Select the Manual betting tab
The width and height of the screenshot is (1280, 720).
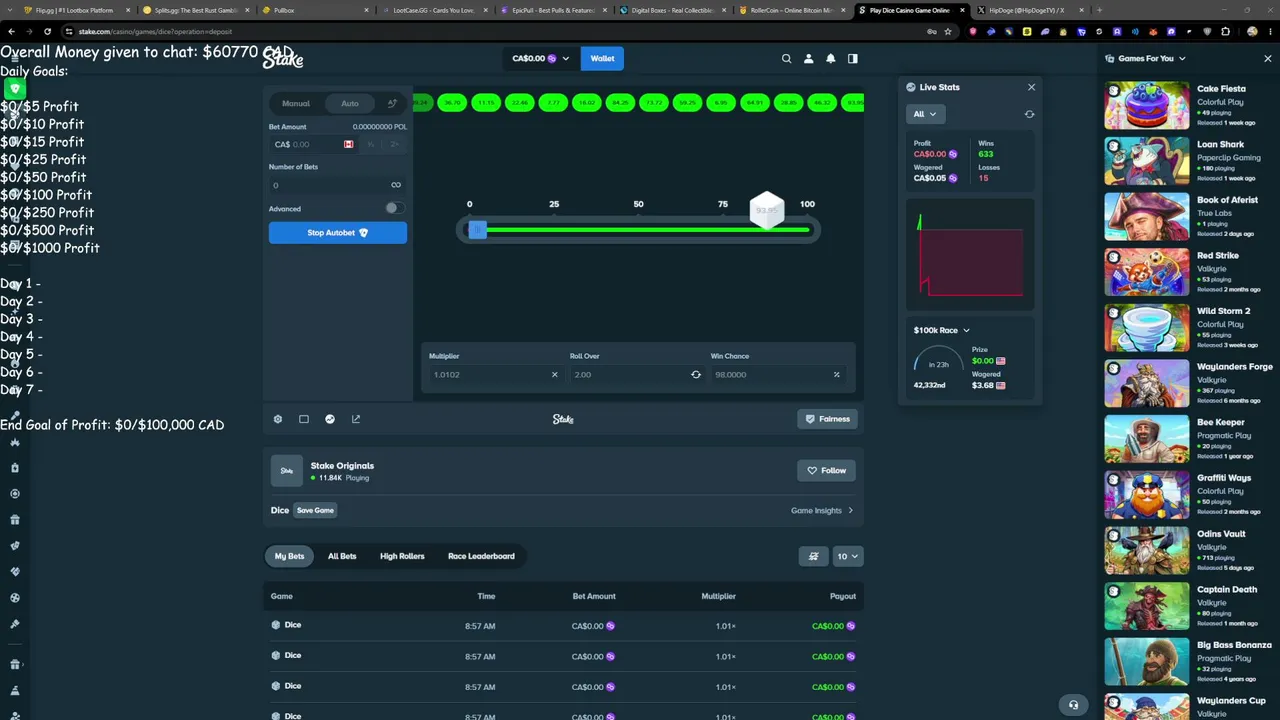point(295,103)
